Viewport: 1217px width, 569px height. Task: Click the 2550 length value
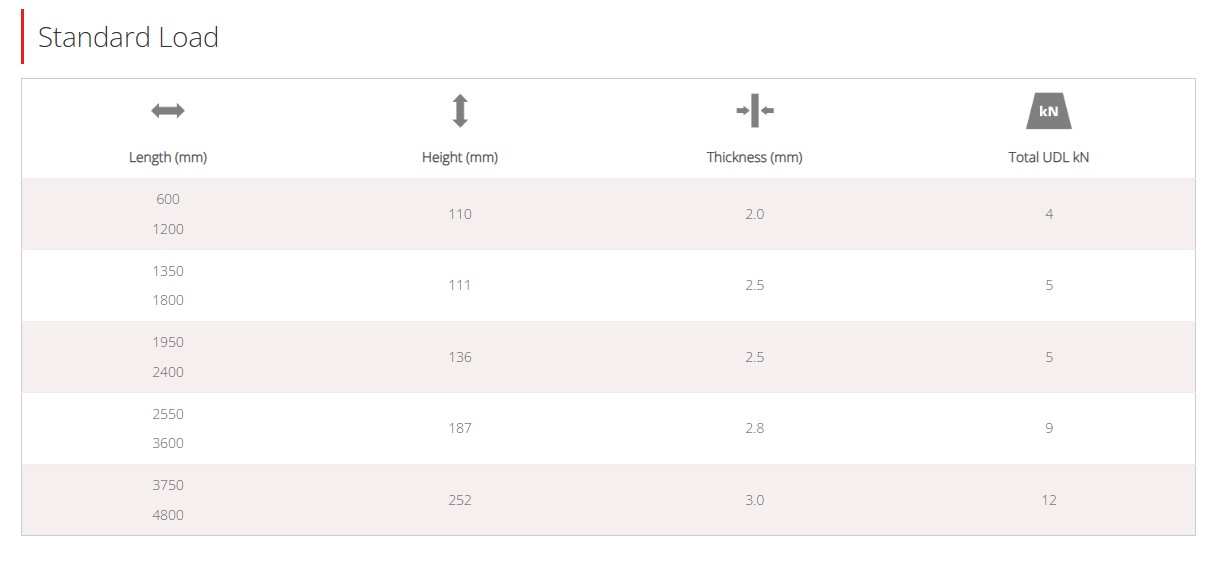168,414
